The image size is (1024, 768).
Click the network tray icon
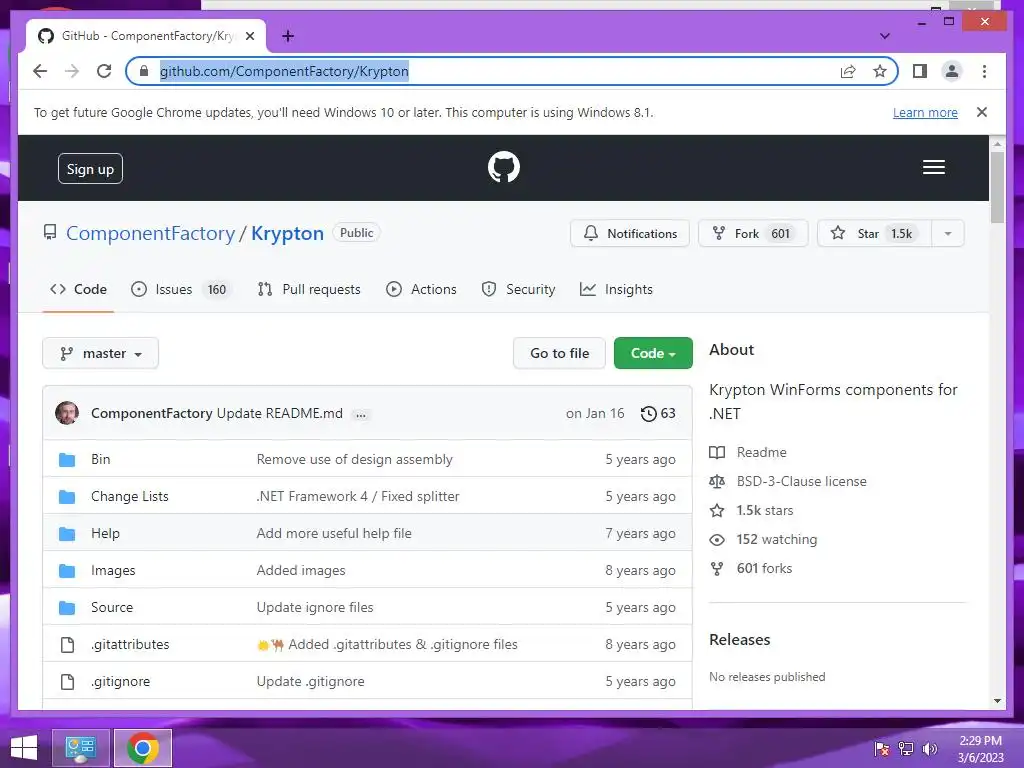pos(906,749)
